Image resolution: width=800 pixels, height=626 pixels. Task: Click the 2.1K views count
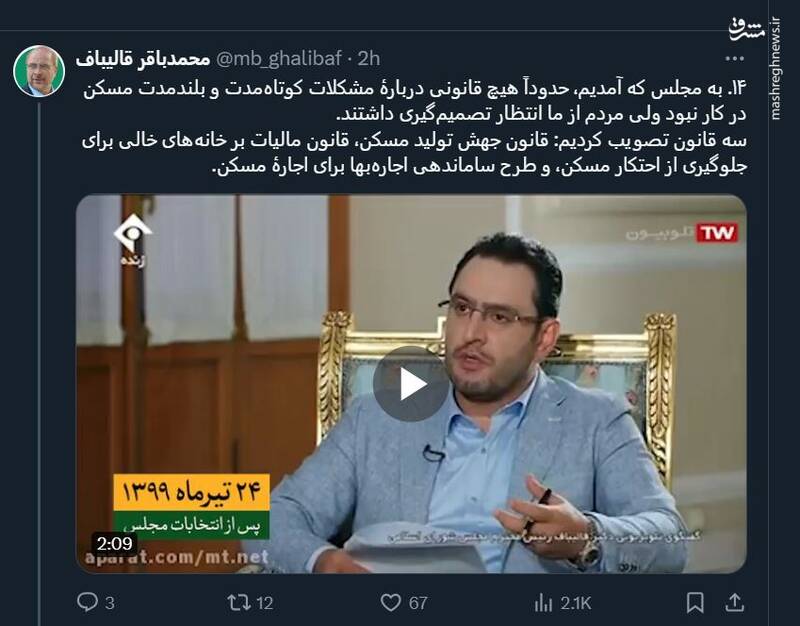576,604
